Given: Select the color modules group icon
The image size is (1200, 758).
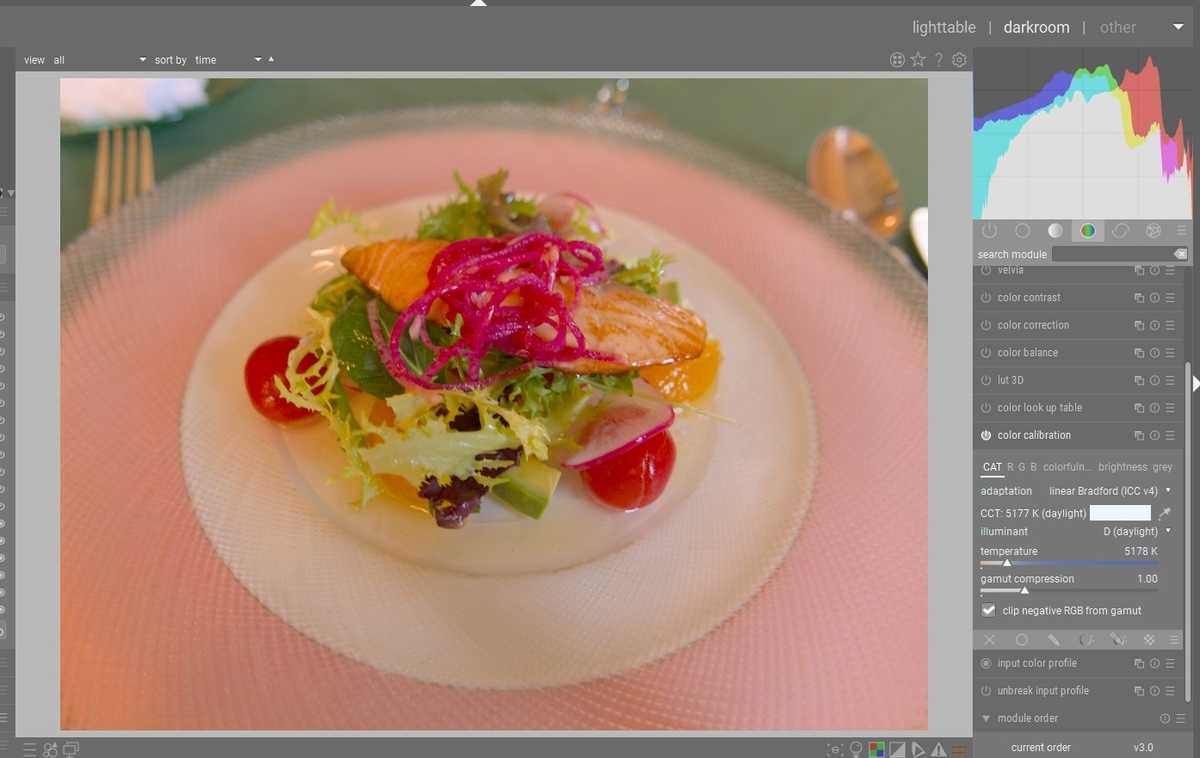Looking at the screenshot, I should point(1088,230).
